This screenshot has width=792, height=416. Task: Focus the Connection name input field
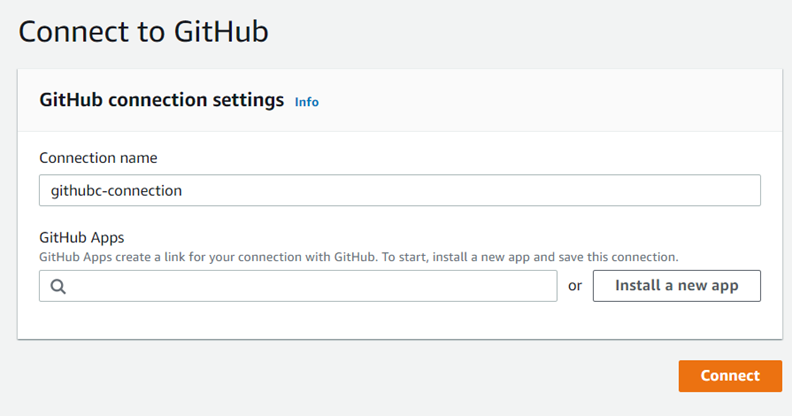pyautogui.click(x=400, y=190)
